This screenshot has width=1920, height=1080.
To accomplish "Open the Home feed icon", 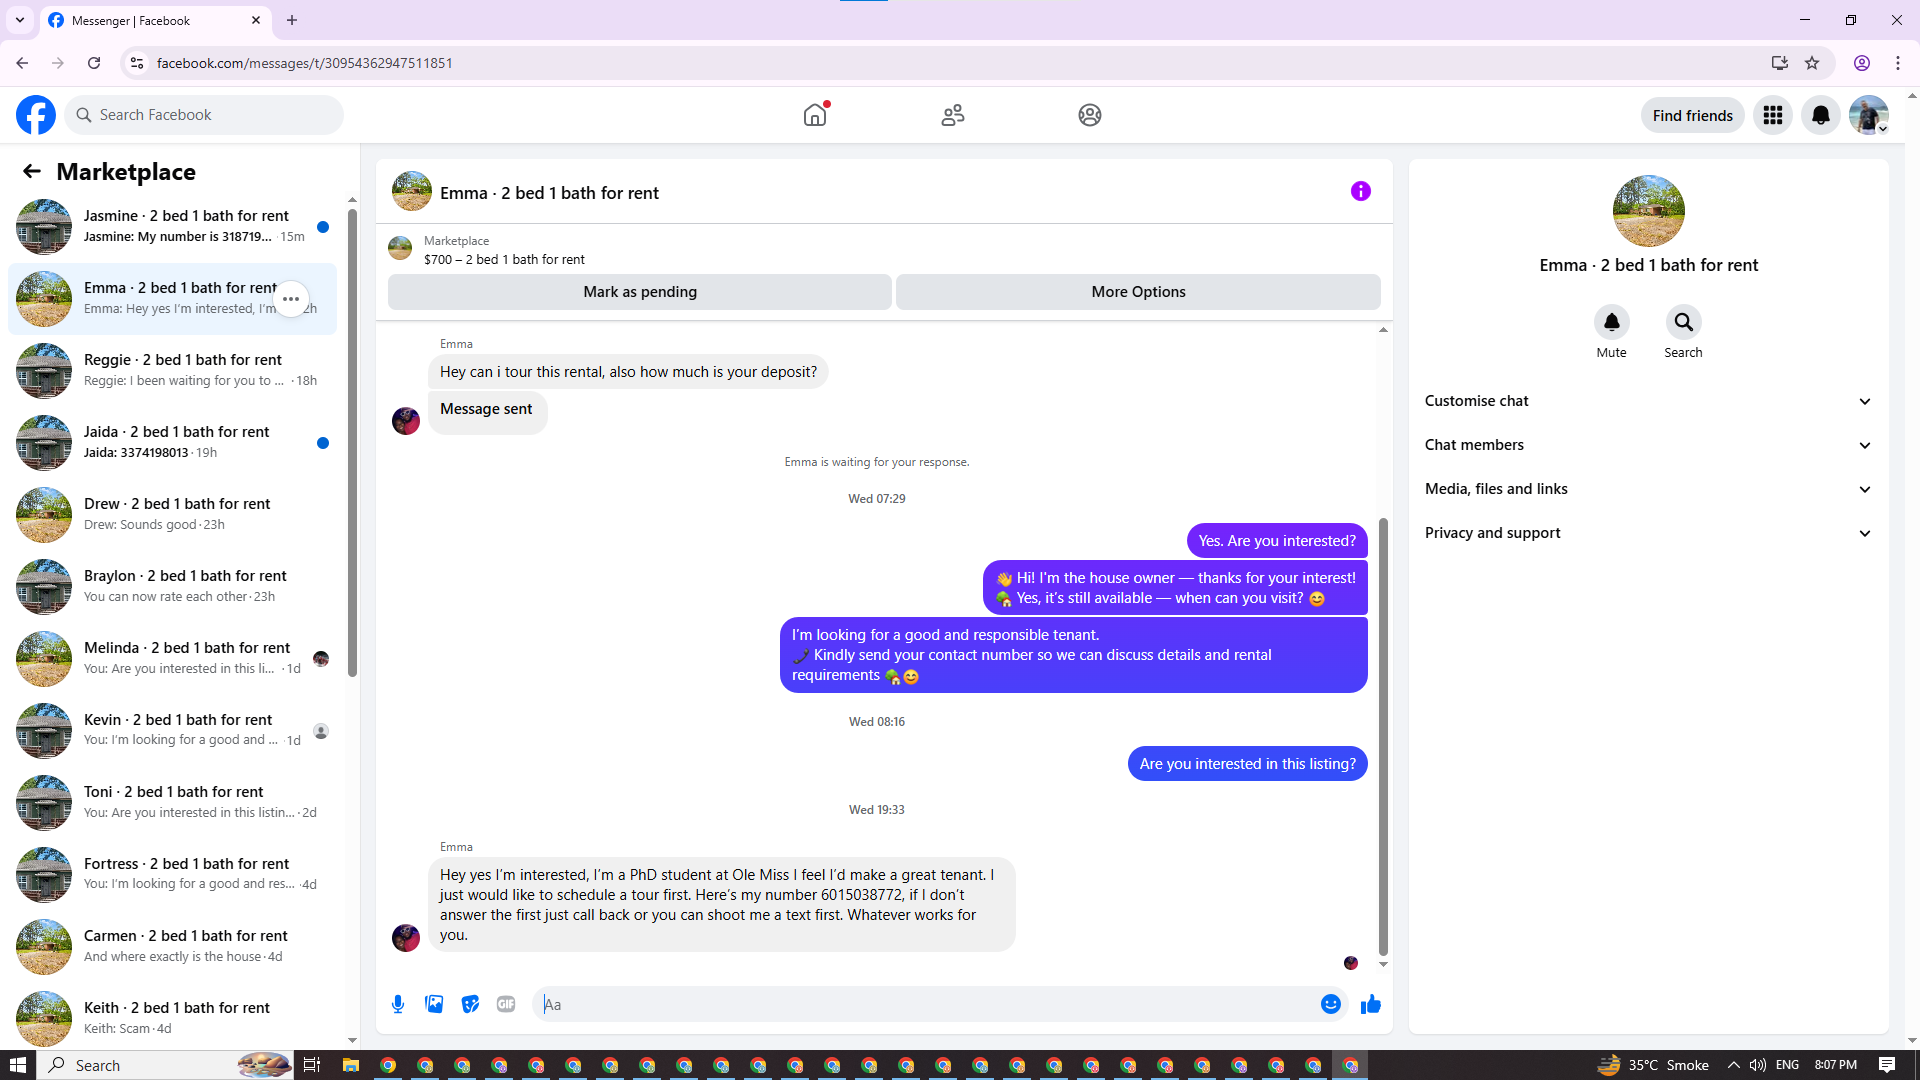I will (815, 115).
